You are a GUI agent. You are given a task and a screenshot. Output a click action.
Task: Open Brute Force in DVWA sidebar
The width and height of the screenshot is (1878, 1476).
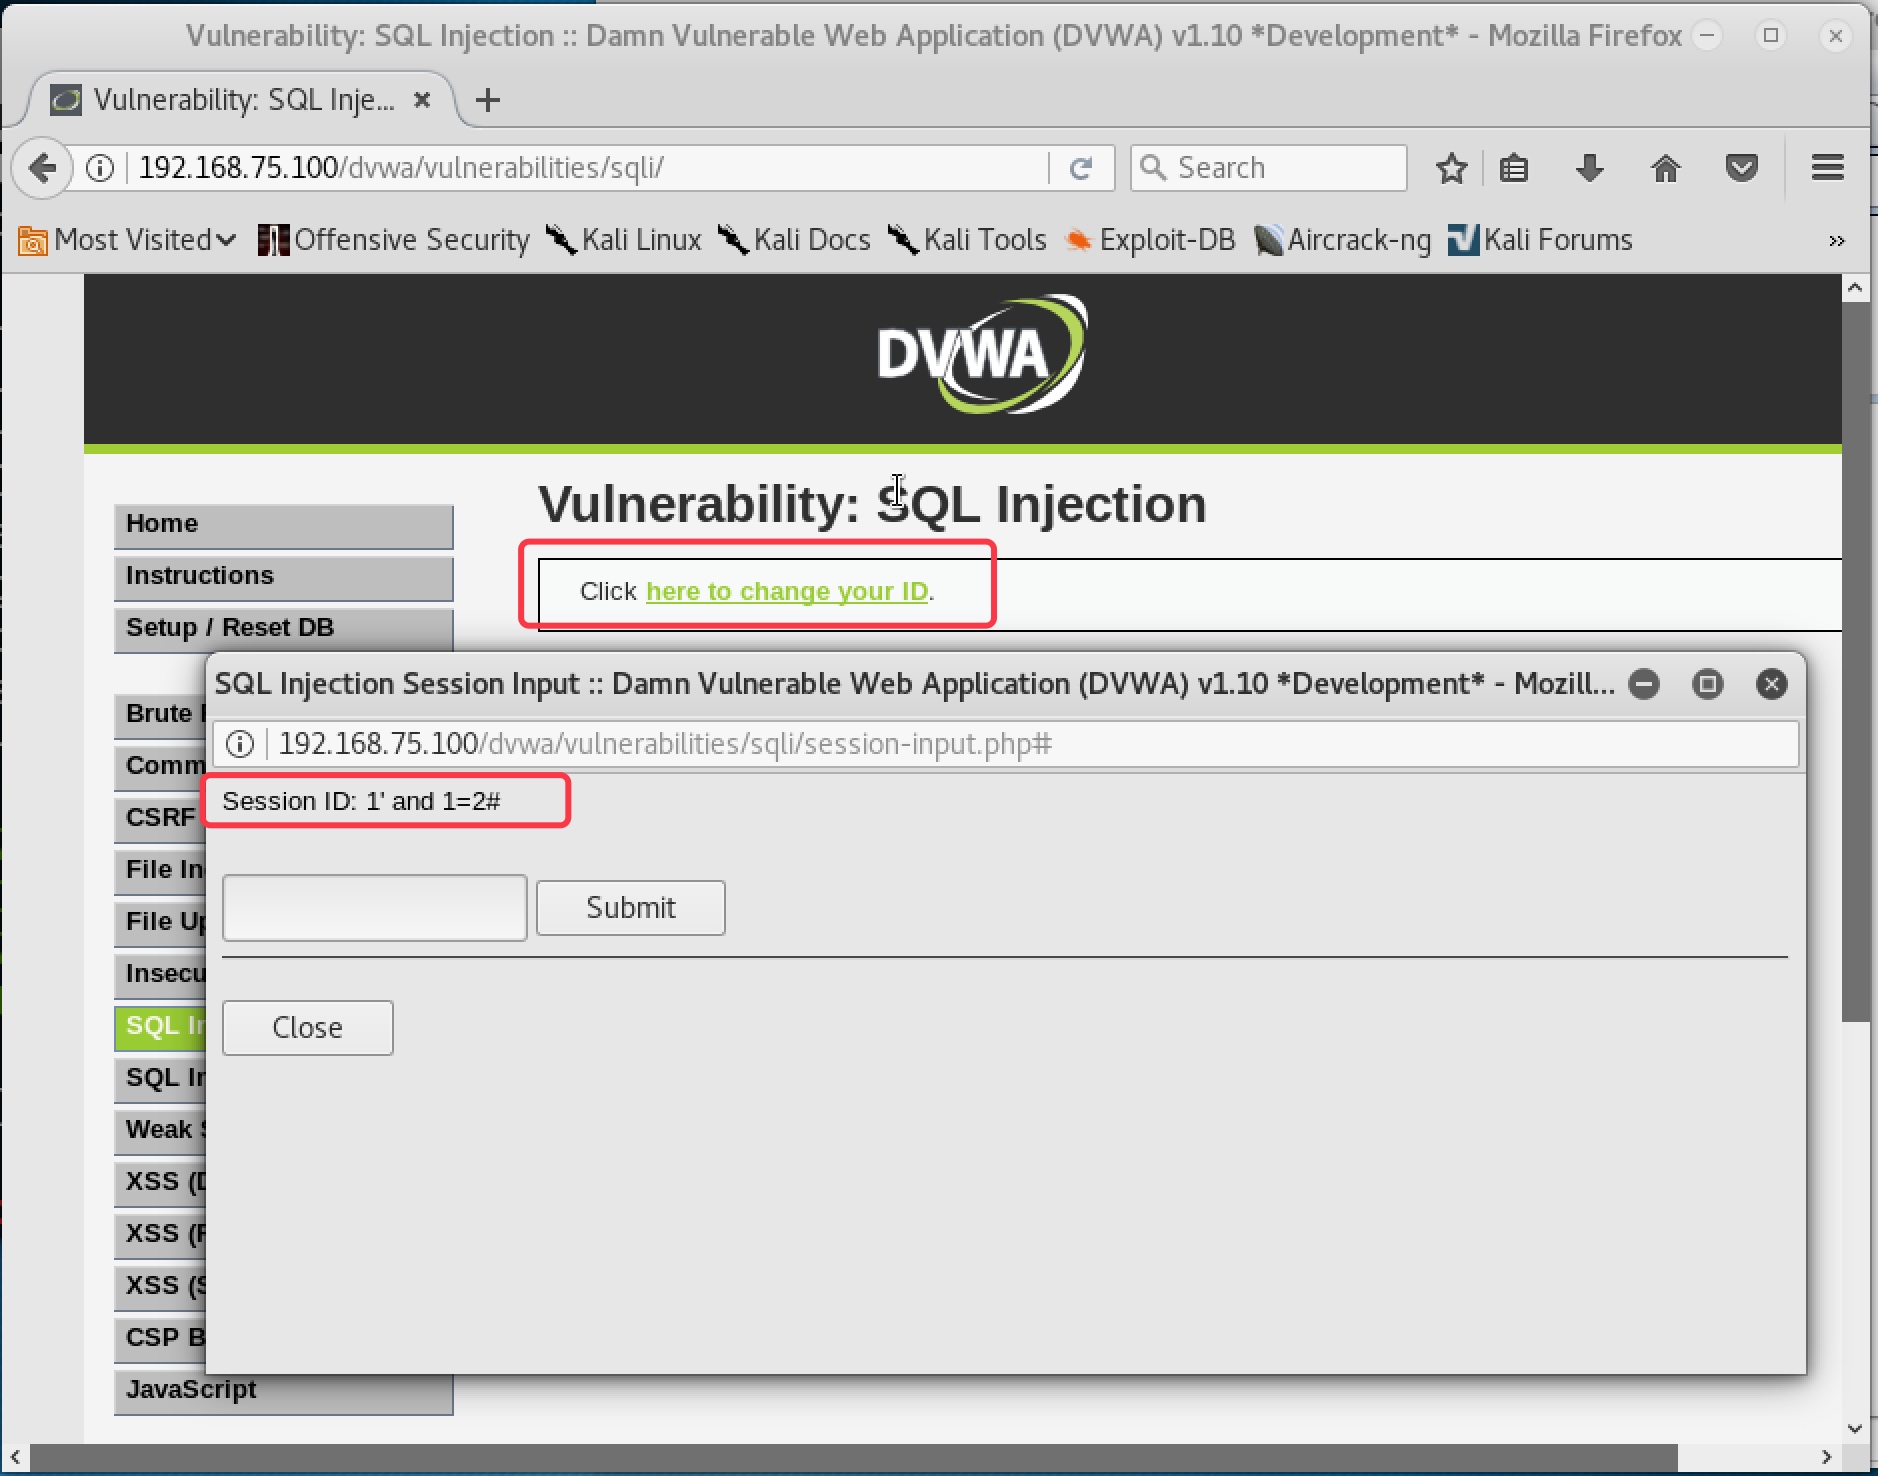click(x=161, y=715)
